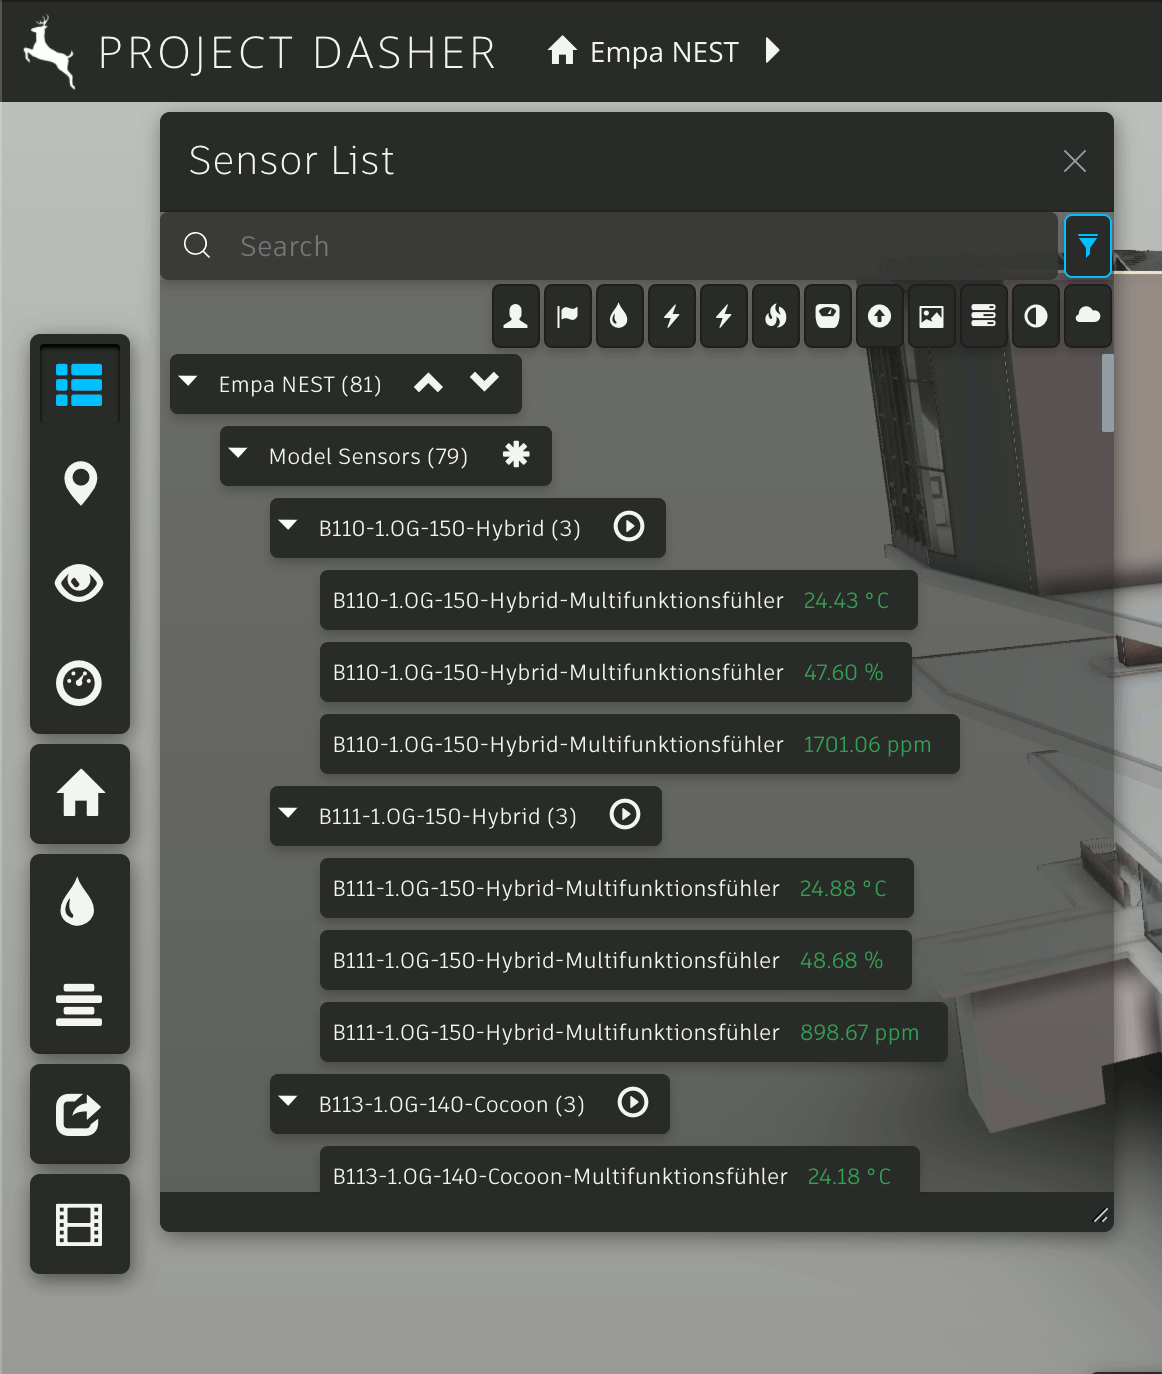Play the B111-1.OG-150-Hybrid sensor group
This screenshot has height=1374, width=1162.
pyautogui.click(x=625, y=815)
